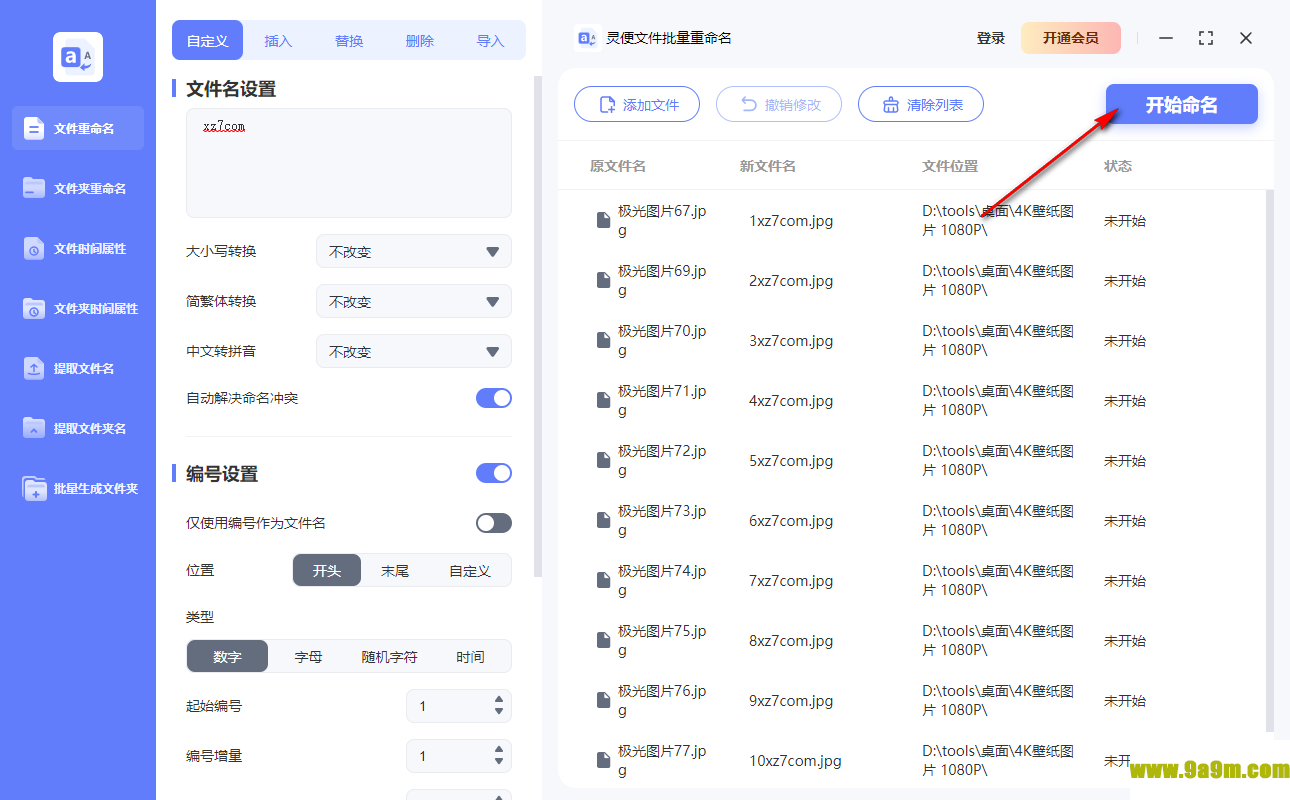Click the app logo icon in sidebar
This screenshot has width=1290, height=800.
click(x=78, y=57)
